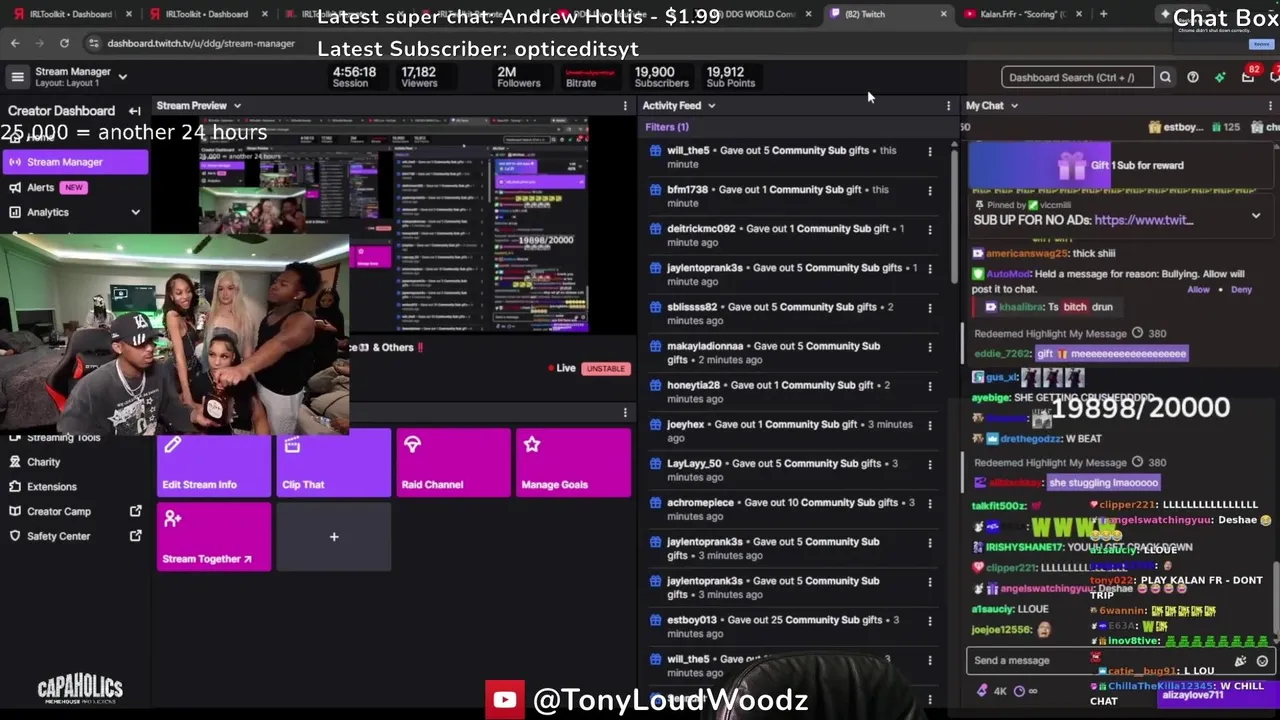Open options for achromepiece gift event

coord(930,503)
